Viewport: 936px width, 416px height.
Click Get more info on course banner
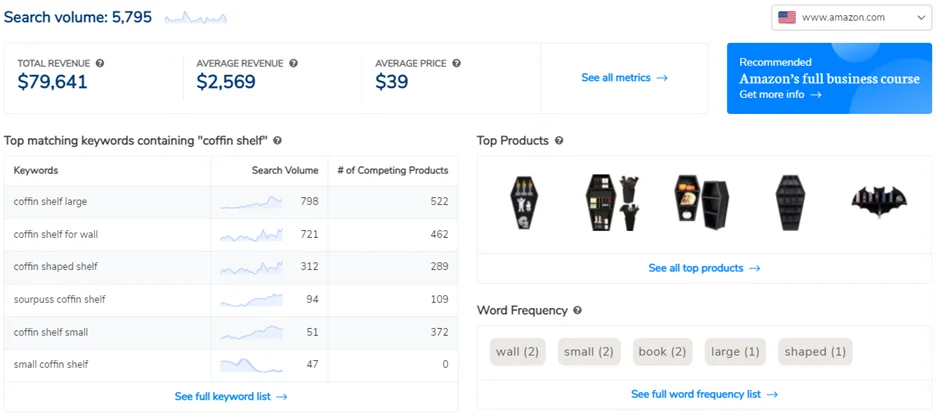click(780, 94)
